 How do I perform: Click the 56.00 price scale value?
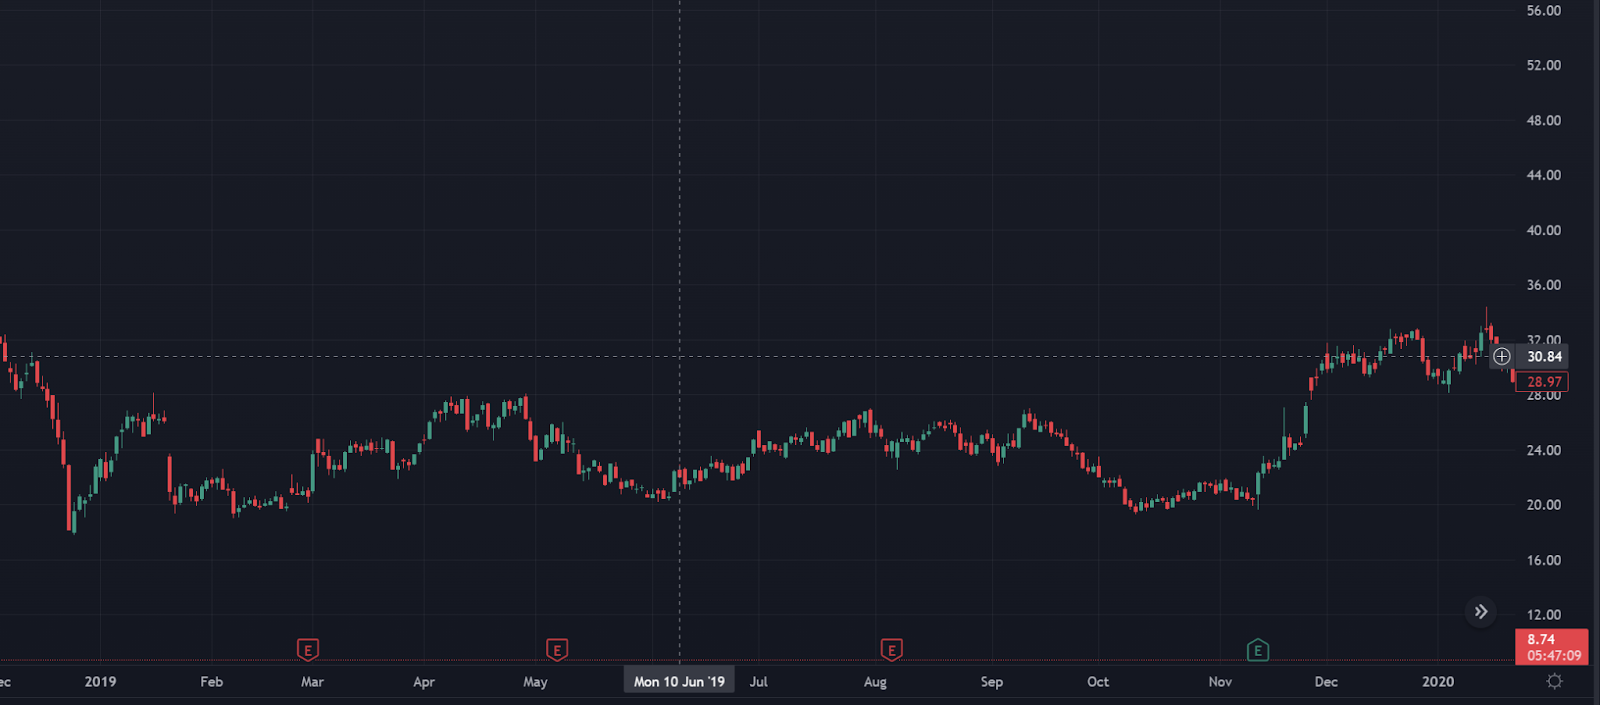point(1543,10)
